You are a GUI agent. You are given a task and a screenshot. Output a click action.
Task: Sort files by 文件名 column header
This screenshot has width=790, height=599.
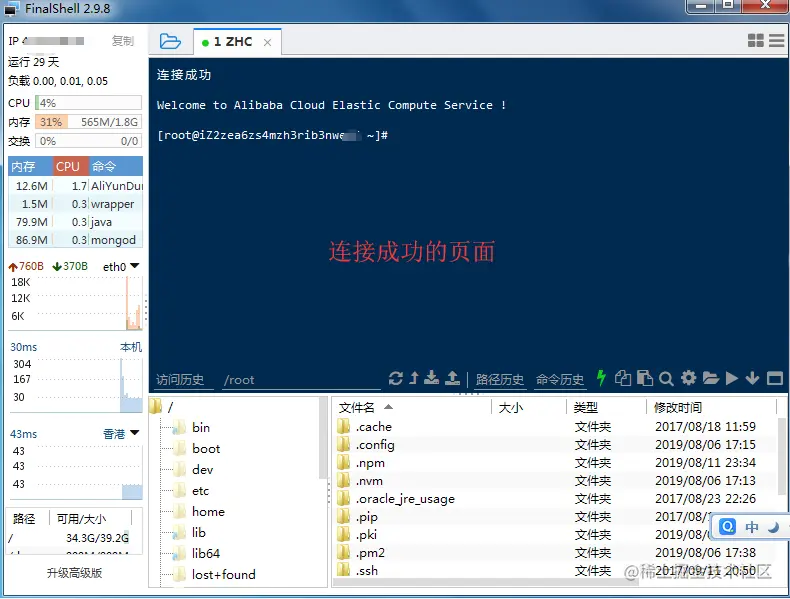(411, 407)
